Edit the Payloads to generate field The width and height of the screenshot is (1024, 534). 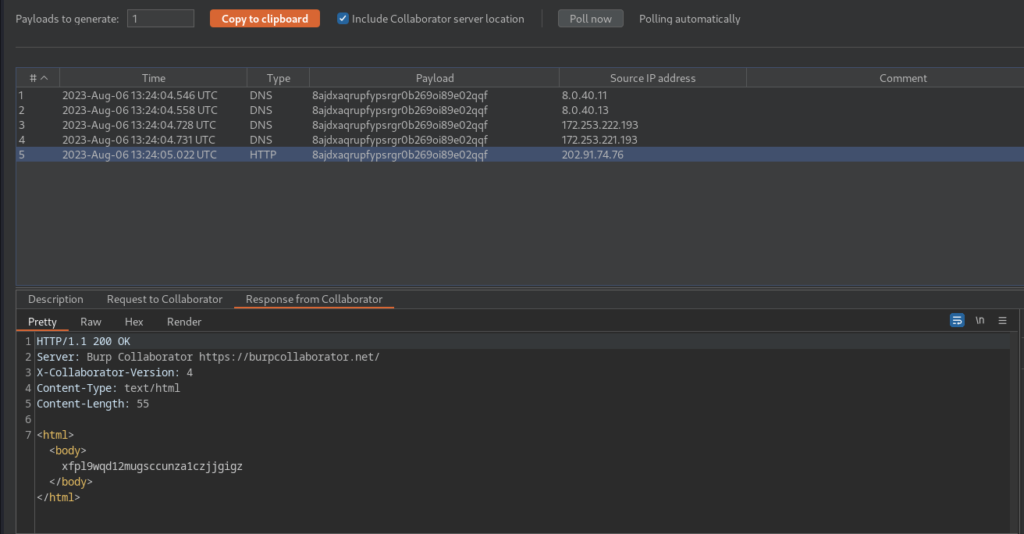point(161,18)
